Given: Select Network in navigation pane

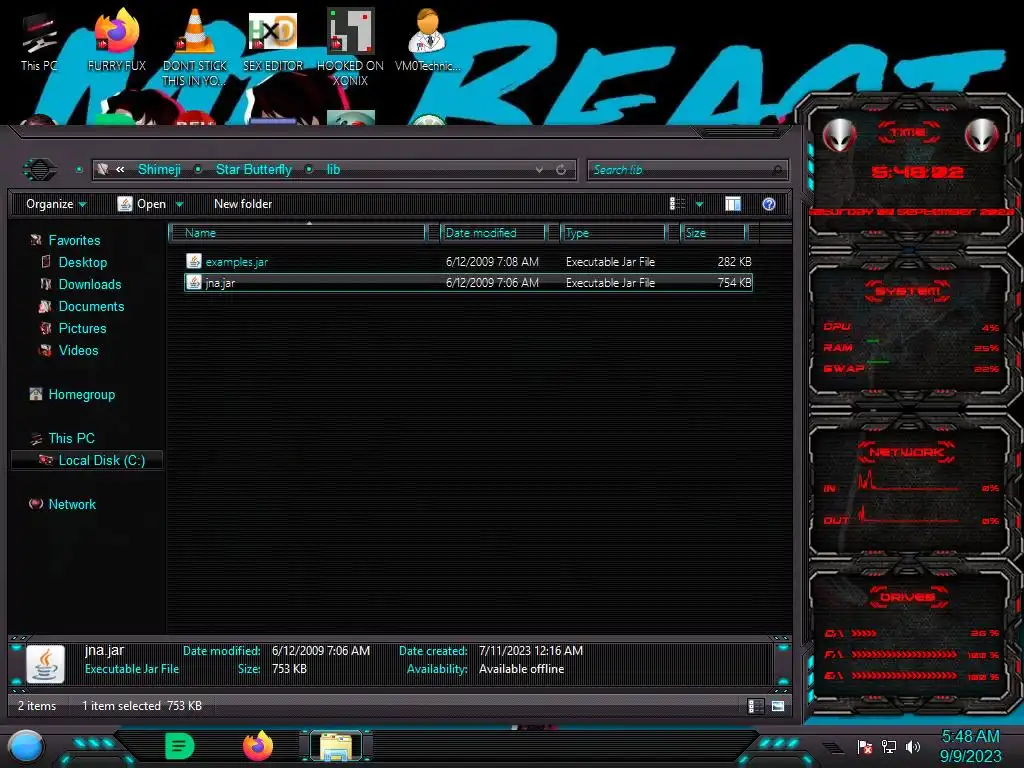Looking at the screenshot, I should [x=72, y=504].
